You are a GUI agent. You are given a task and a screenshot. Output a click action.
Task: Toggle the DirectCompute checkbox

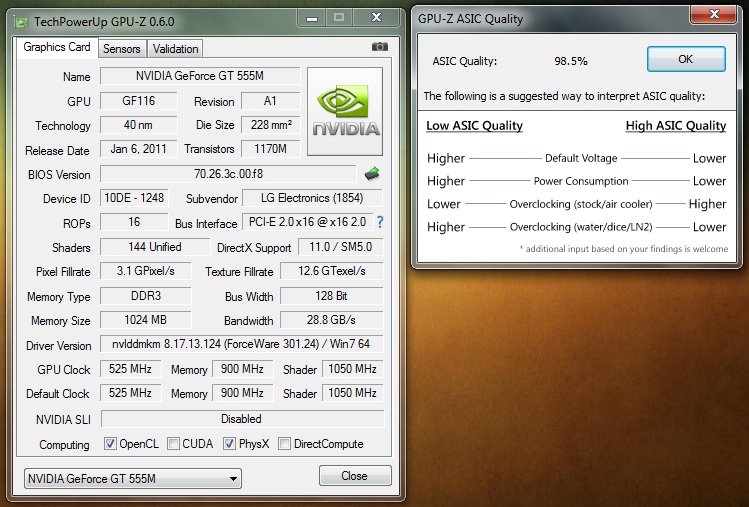click(284, 443)
